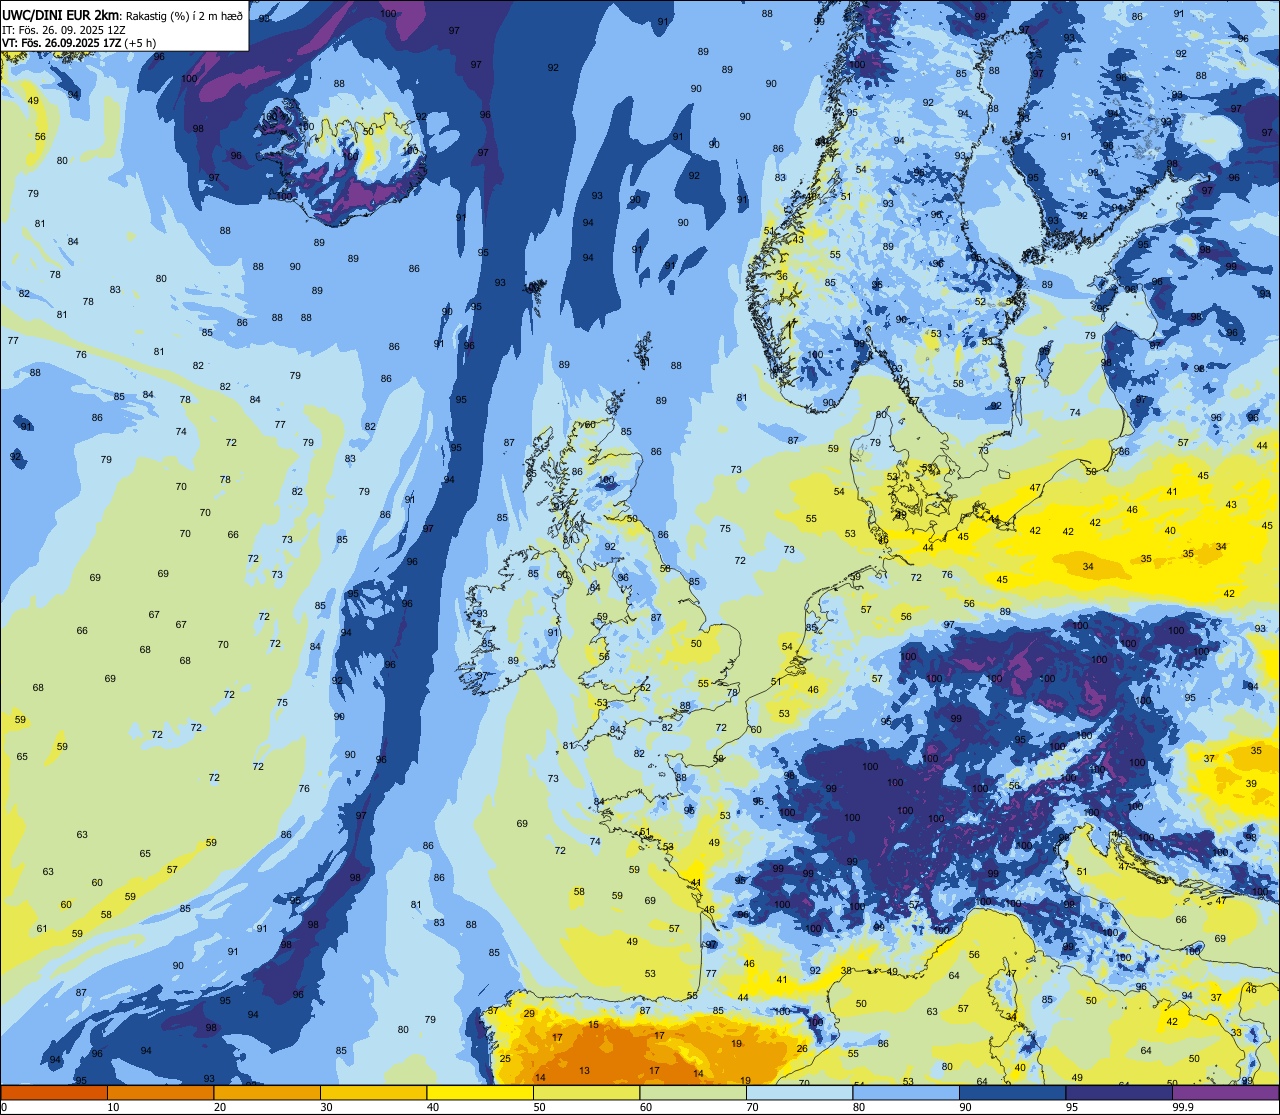Click the "95" legend scale label

pyautogui.click(x=1072, y=1107)
